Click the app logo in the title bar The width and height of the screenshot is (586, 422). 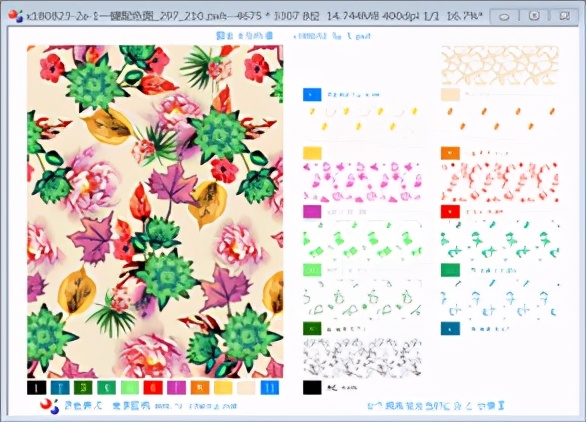pos(15,16)
